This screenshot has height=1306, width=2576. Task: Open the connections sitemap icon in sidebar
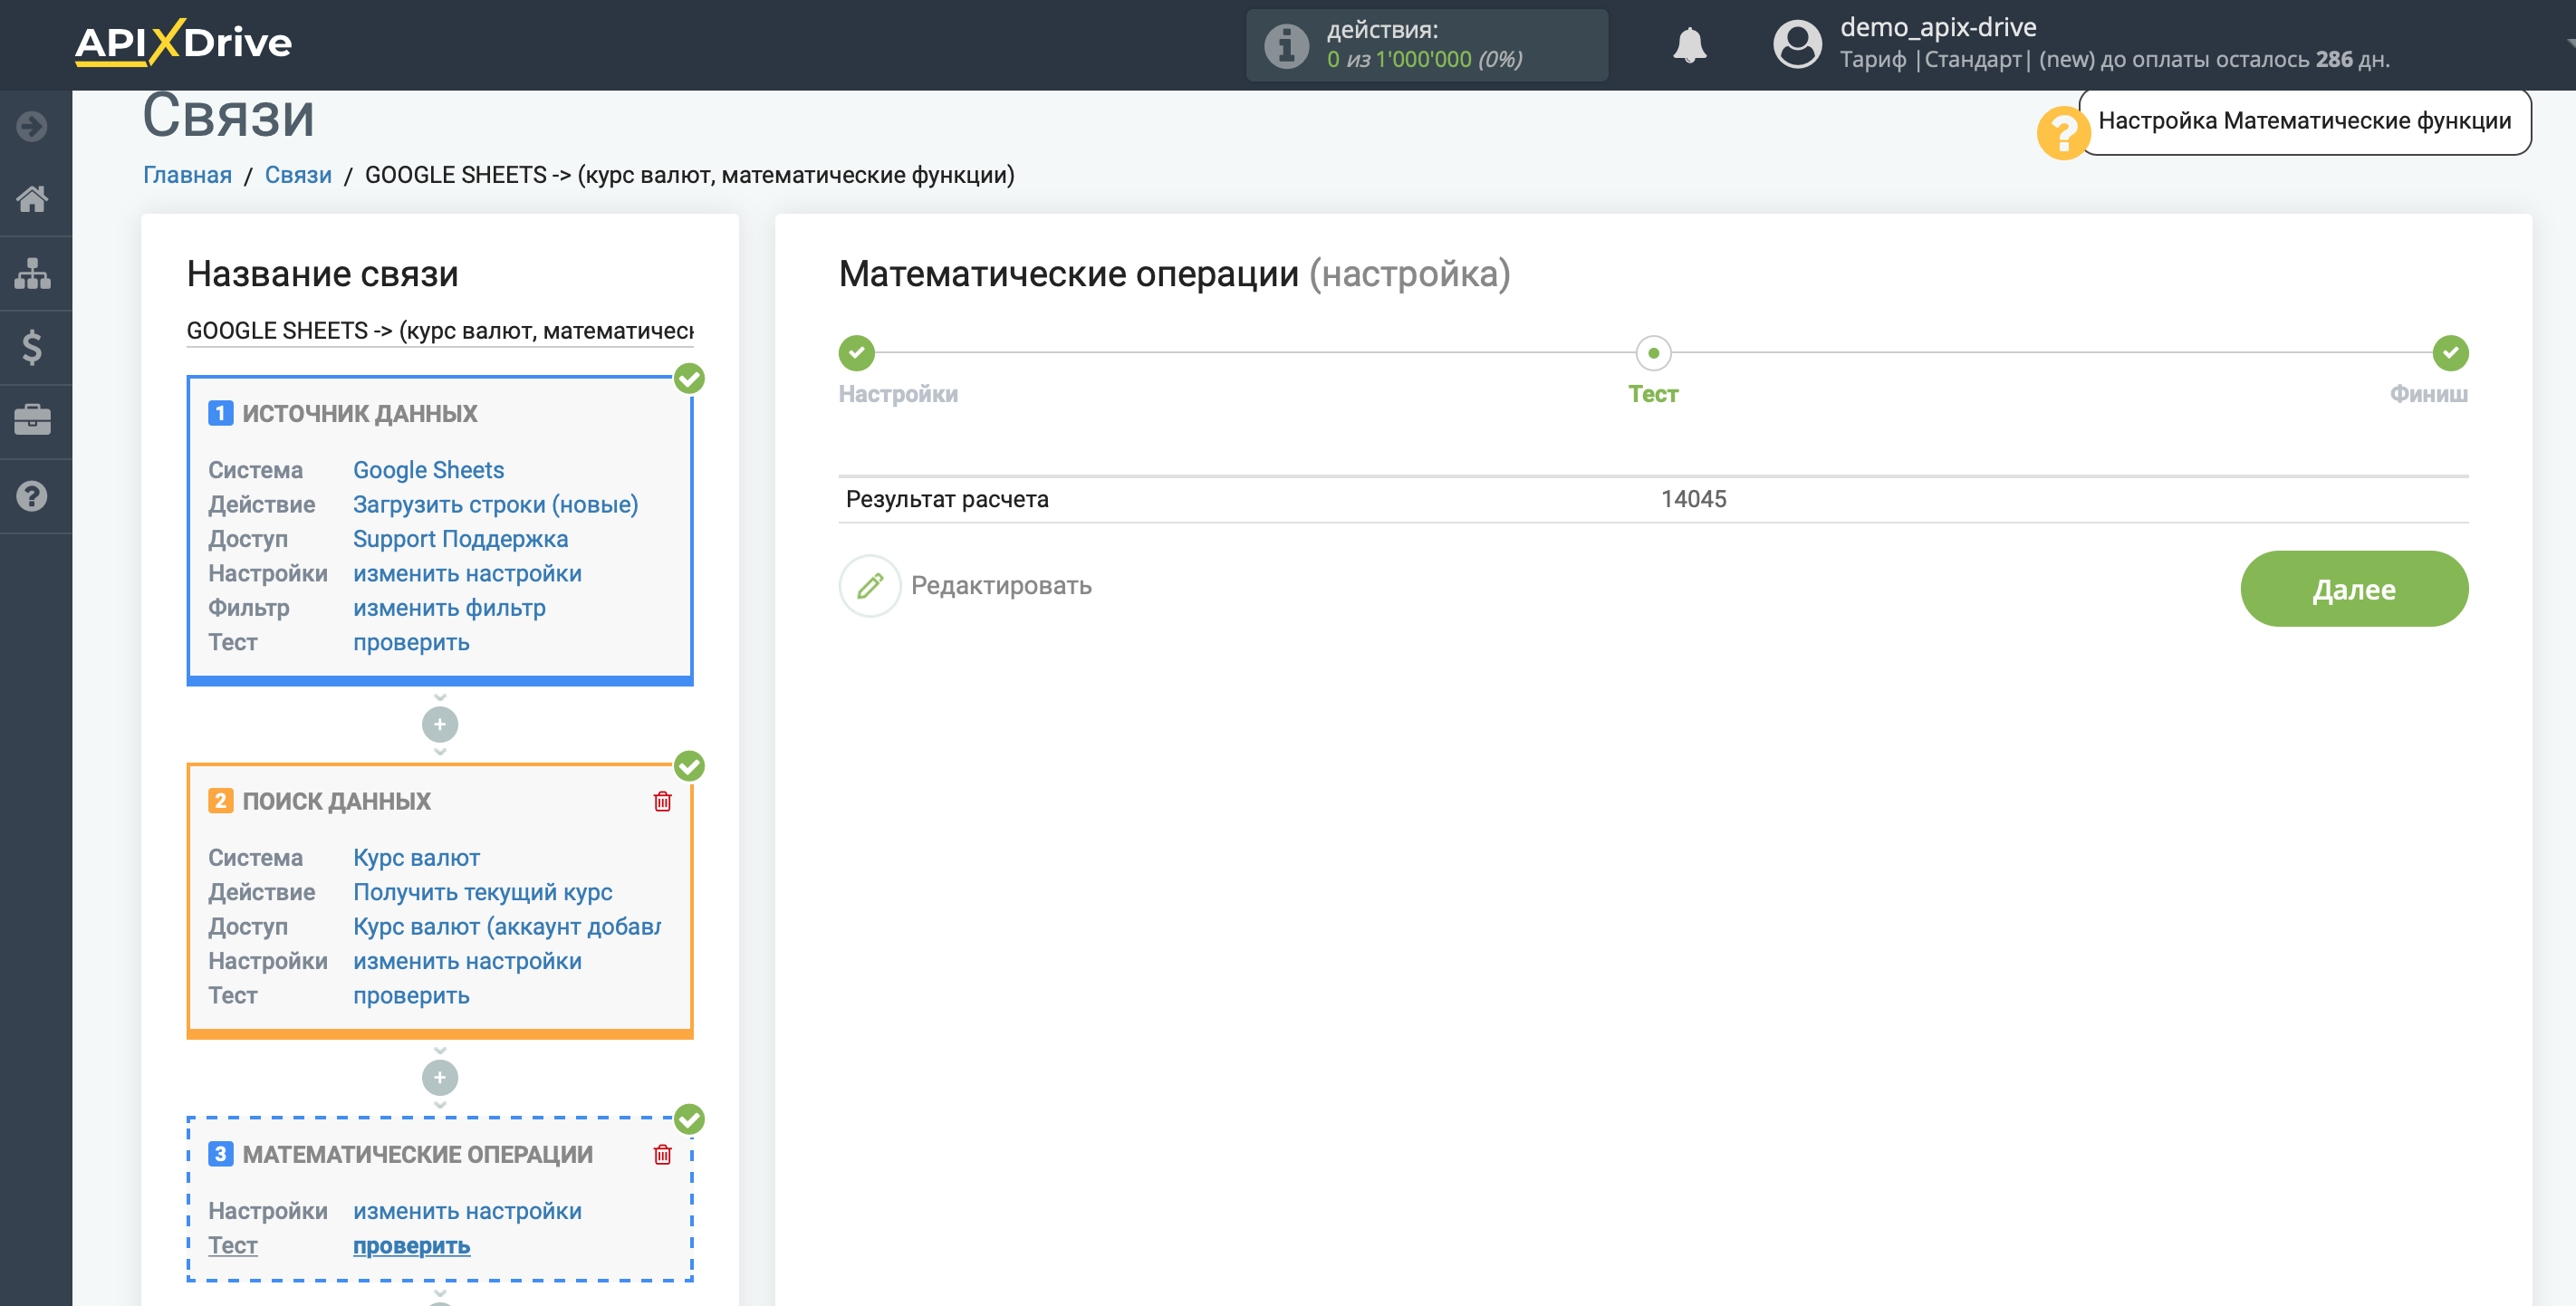[32, 273]
